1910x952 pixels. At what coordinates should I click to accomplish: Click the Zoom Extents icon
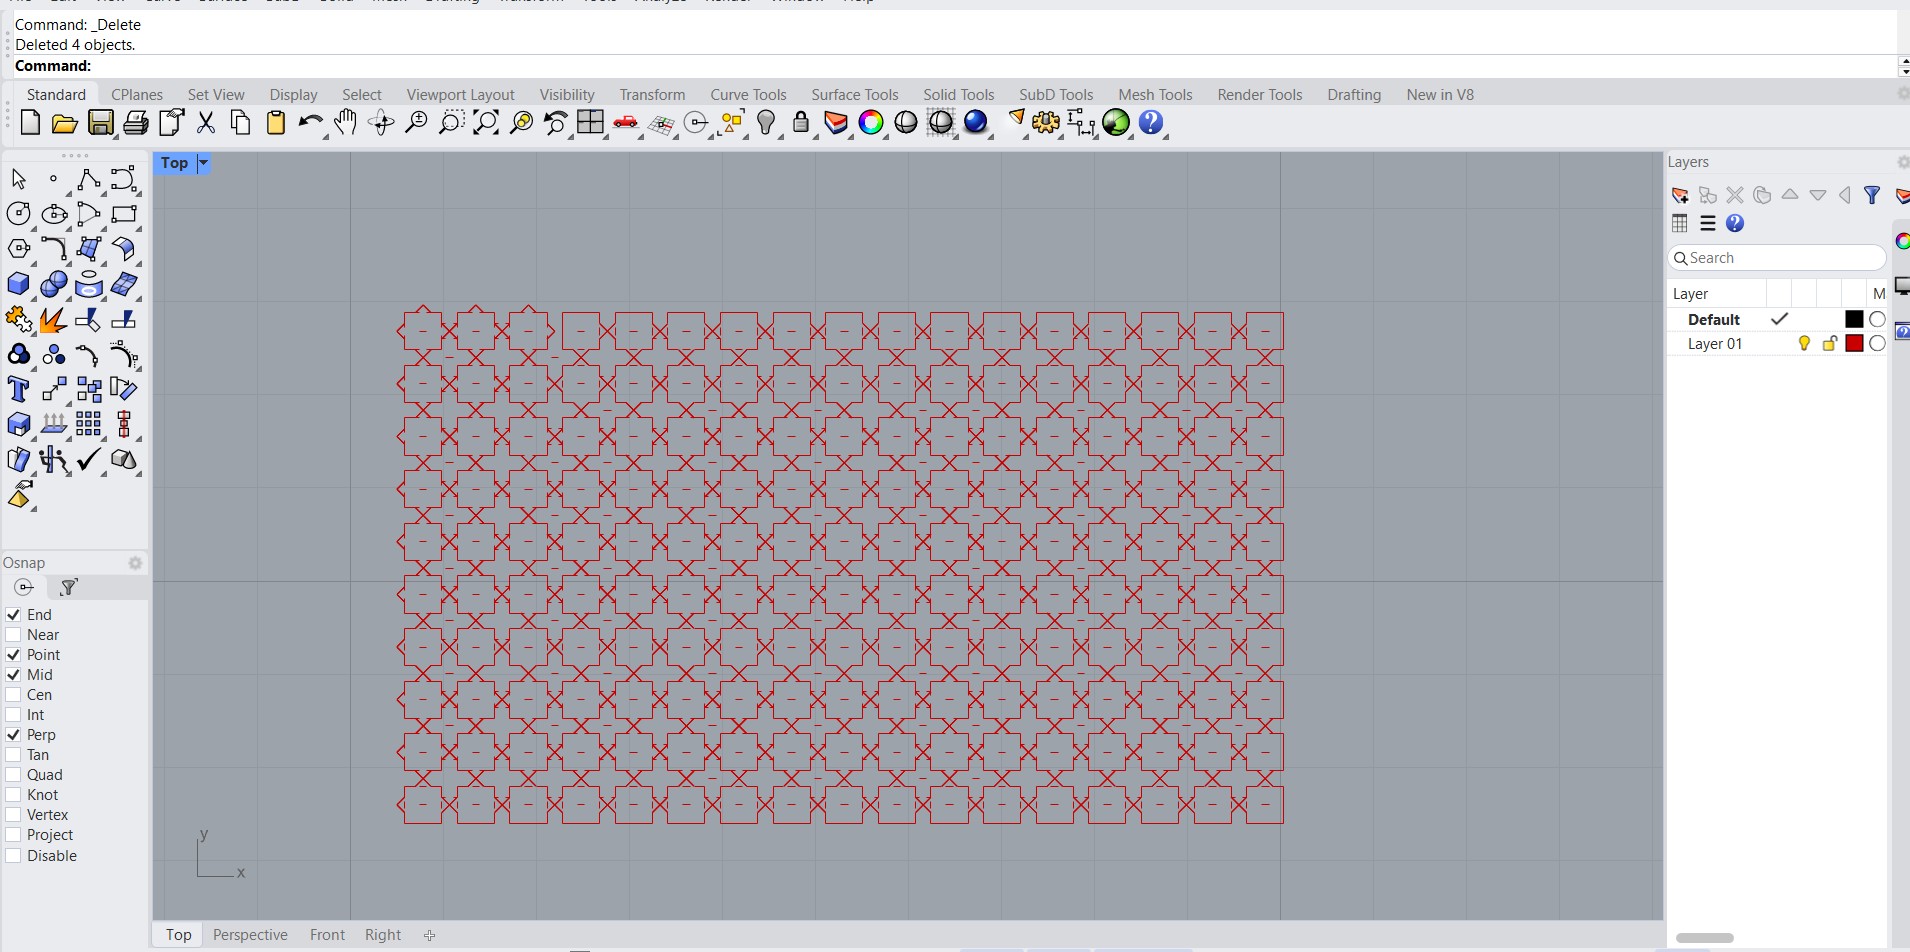pyautogui.click(x=486, y=123)
